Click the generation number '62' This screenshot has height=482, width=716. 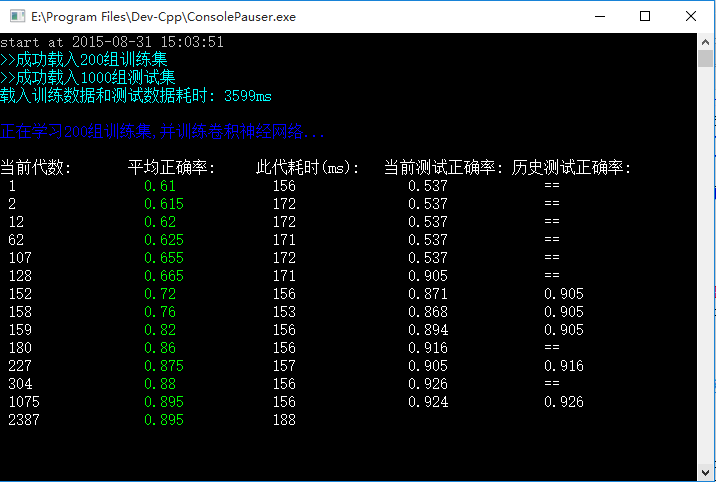16,240
